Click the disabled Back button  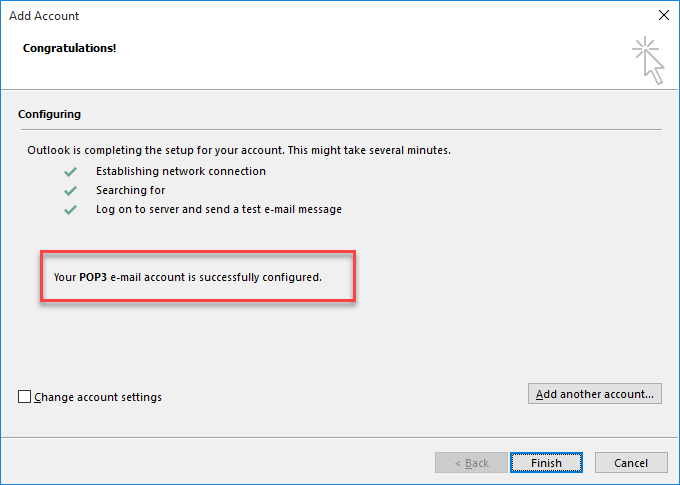pos(471,463)
